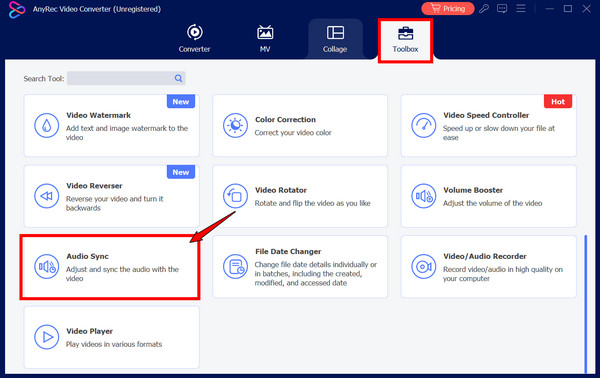Click 'Correct your video color' description
This screenshot has height=378, width=600.
pyautogui.click(x=293, y=133)
